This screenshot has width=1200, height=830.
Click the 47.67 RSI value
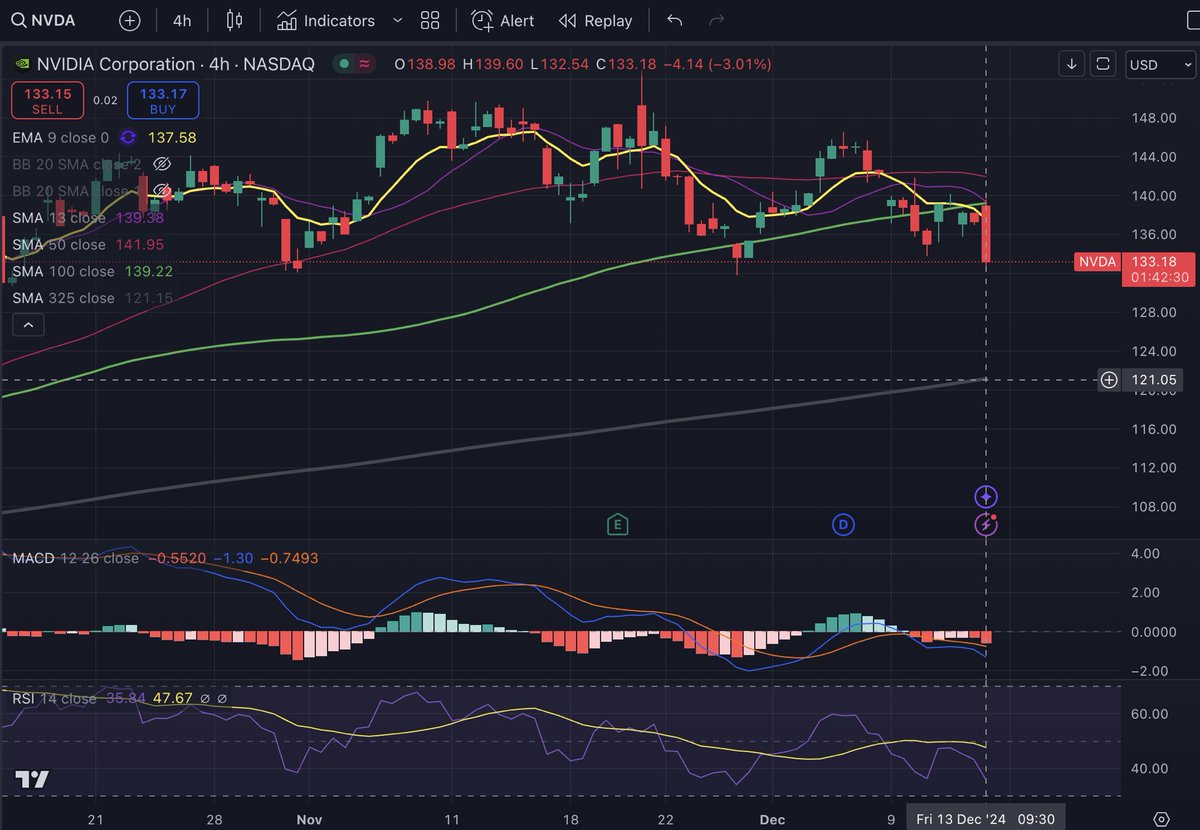tap(172, 698)
